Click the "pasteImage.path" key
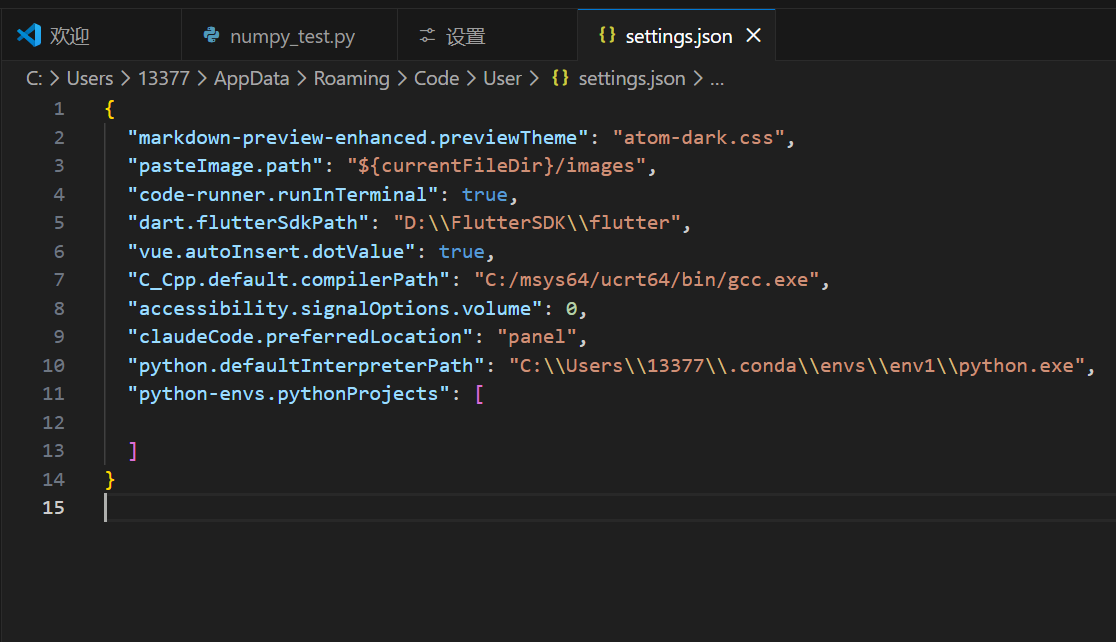Image resolution: width=1116 pixels, height=642 pixels. 225,166
